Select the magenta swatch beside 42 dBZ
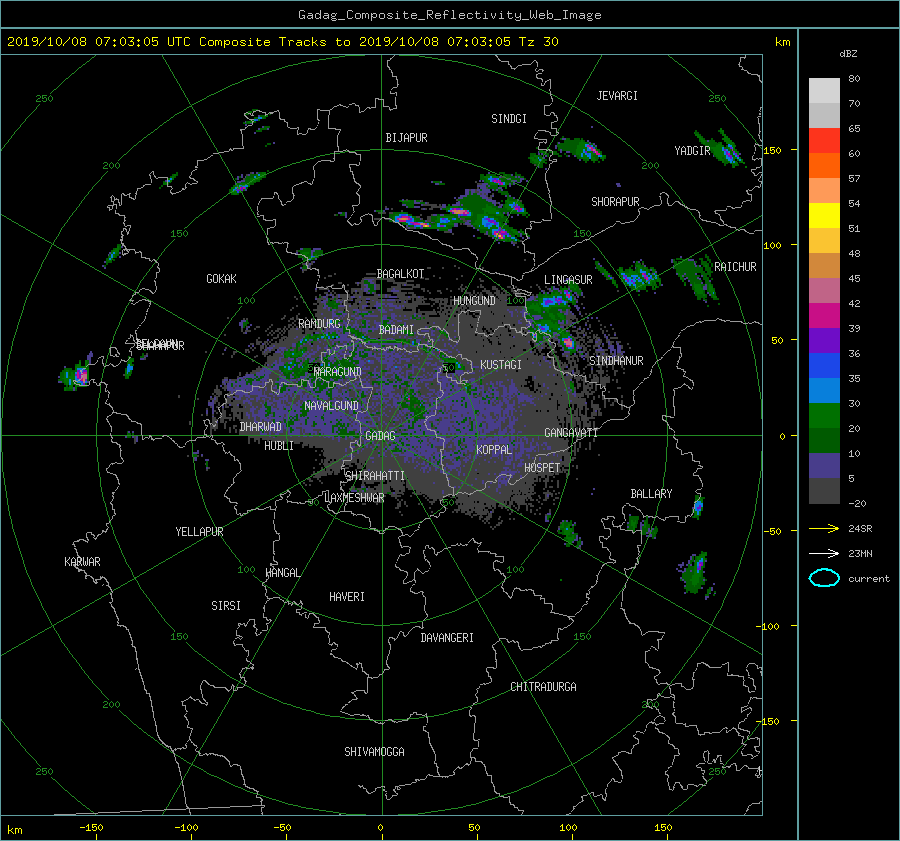The height and width of the screenshot is (841, 900). [x=824, y=316]
